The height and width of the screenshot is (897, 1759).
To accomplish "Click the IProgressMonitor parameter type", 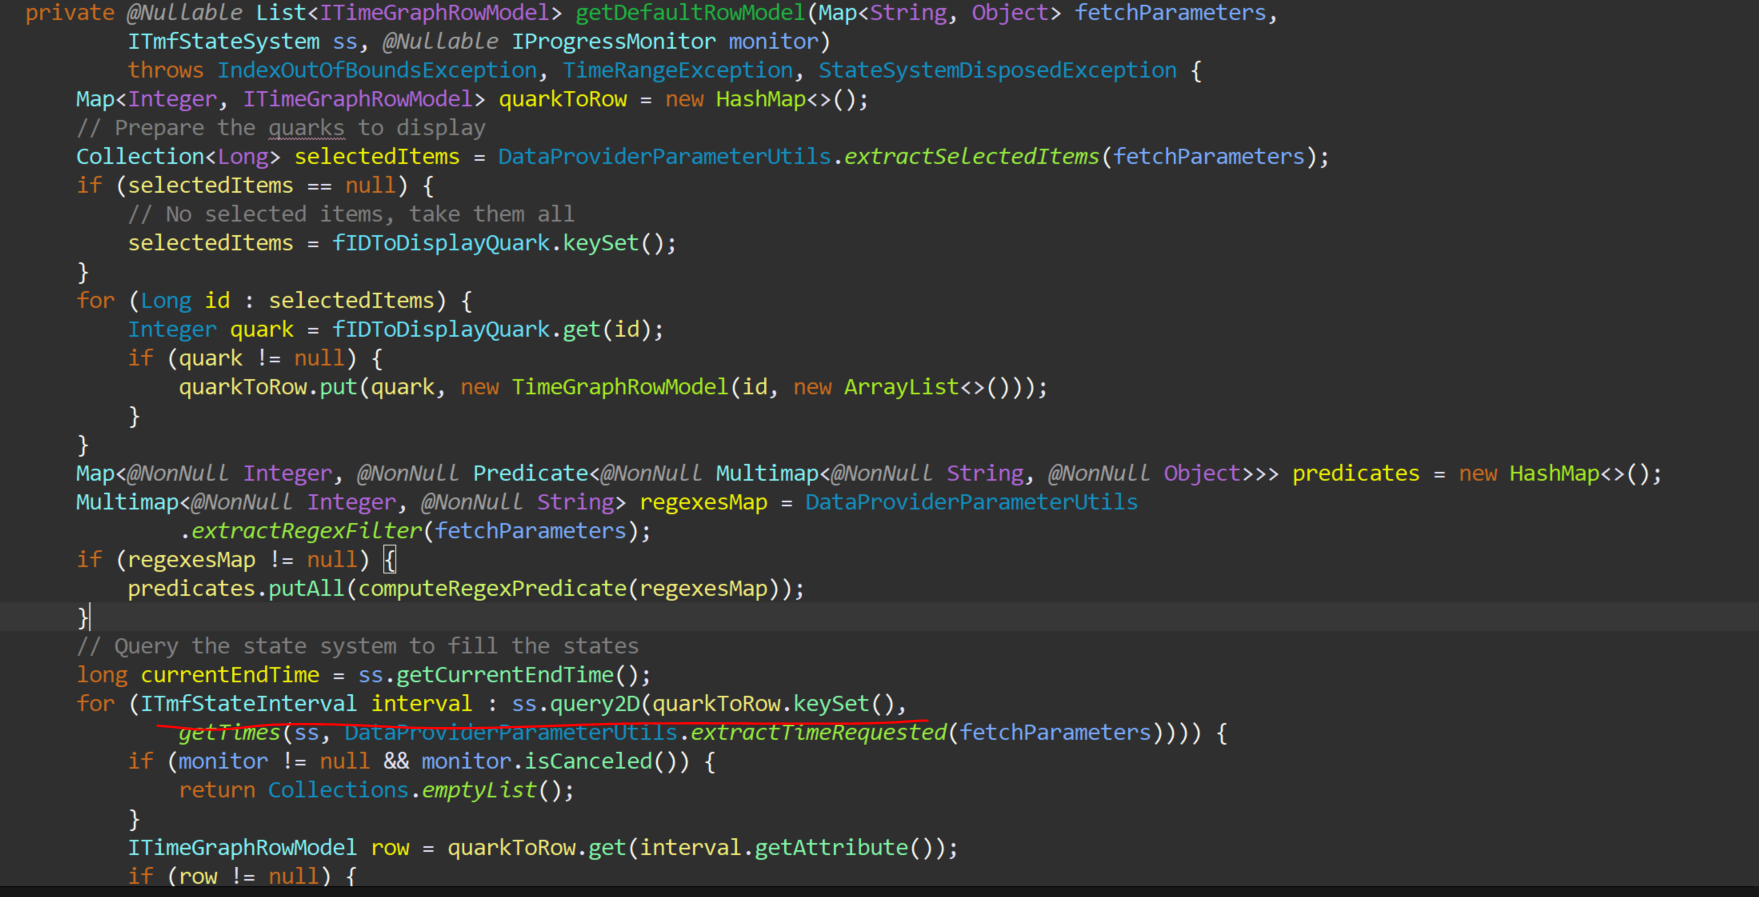I will click(613, 42).
